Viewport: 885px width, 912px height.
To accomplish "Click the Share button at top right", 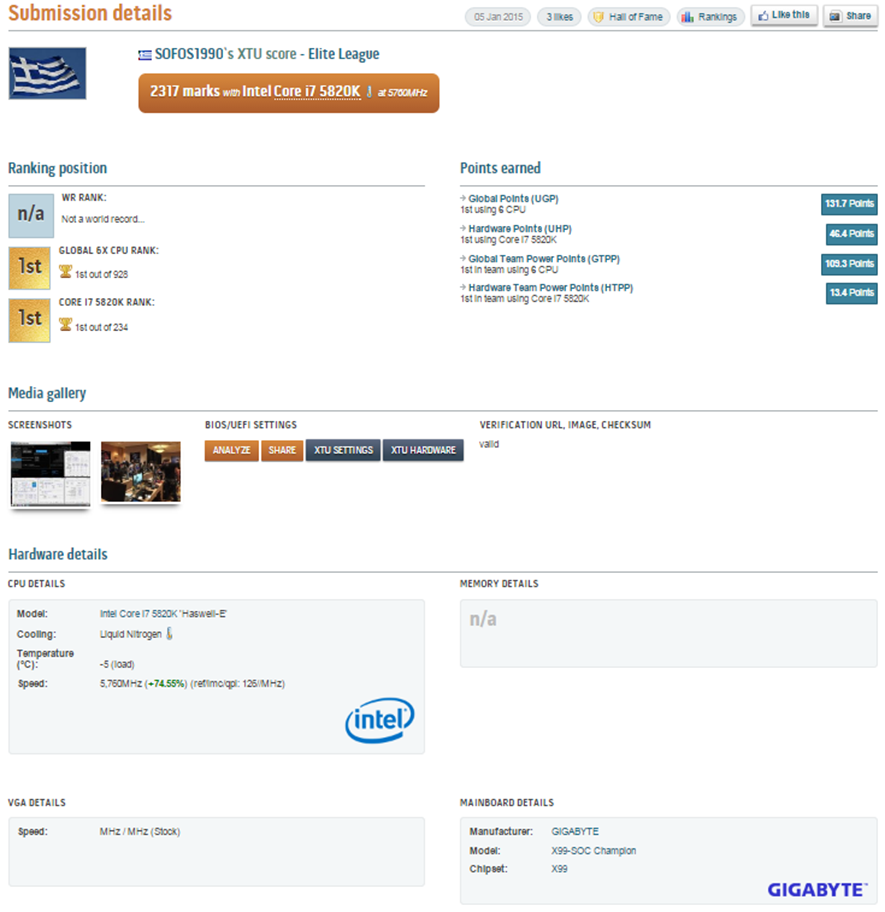I will [x=850, y=16].
